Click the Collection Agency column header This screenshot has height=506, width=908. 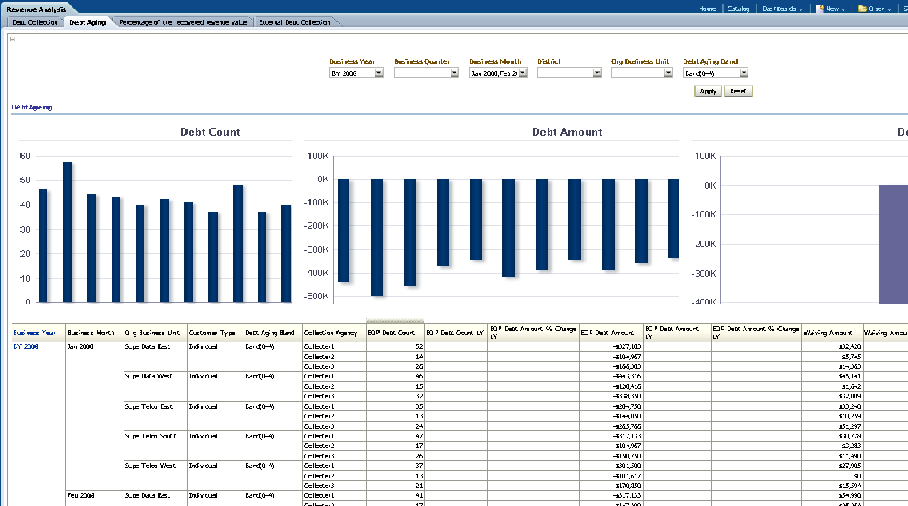point(331,333)
